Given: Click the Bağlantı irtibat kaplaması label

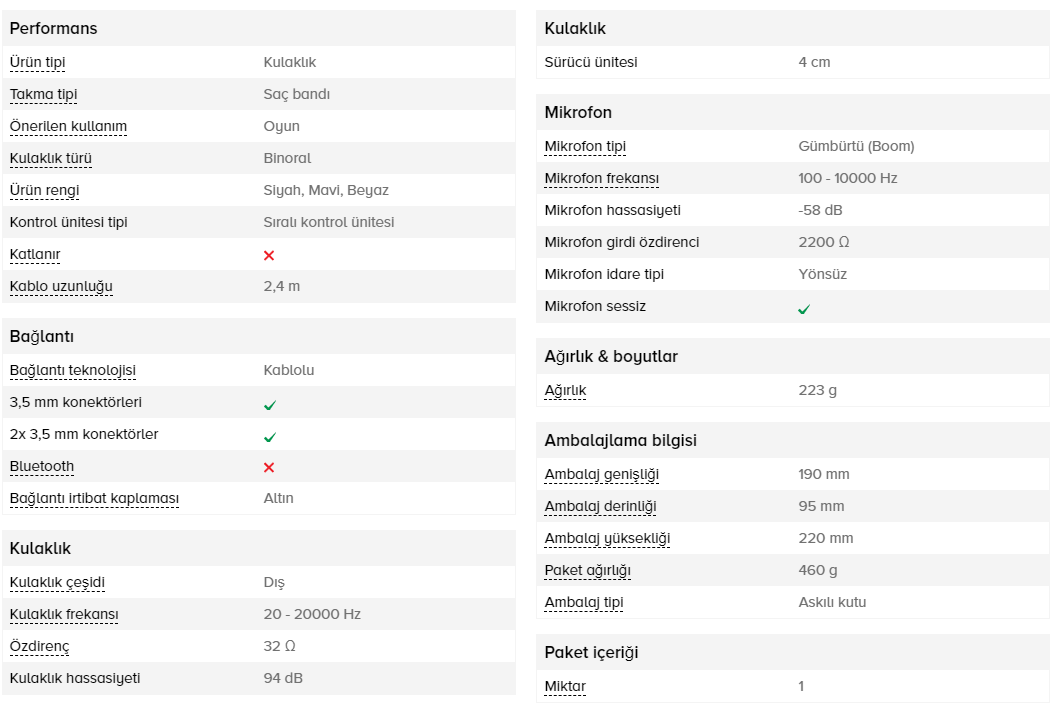Looking at the screenshot, I should tap(94, 498).
